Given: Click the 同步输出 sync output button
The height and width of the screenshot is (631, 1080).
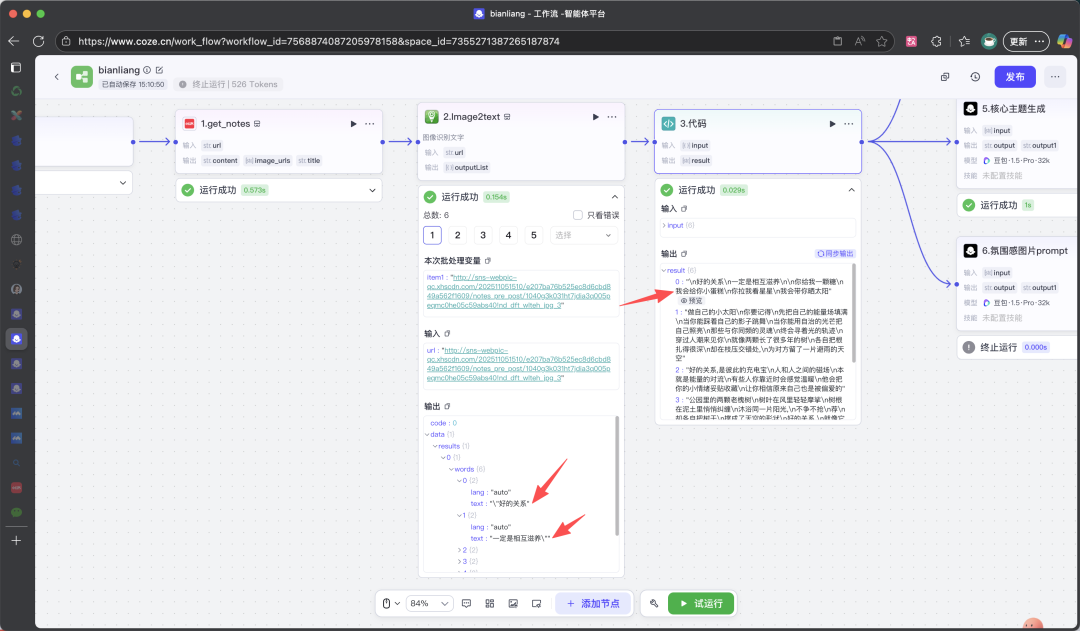Looking at the screenshot, I should point(835,254).
